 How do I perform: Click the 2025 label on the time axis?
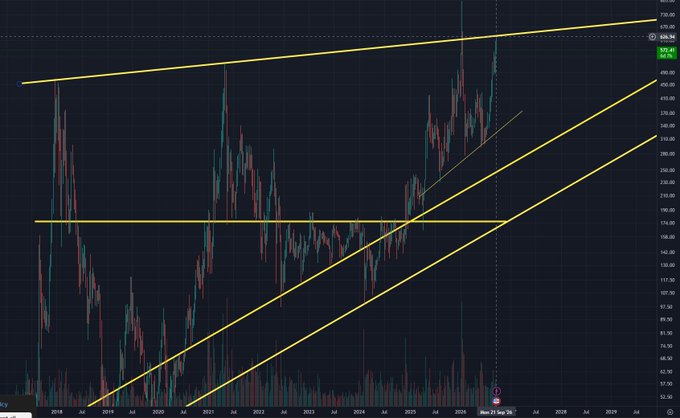pyautogui.click(x=410, y=412)
